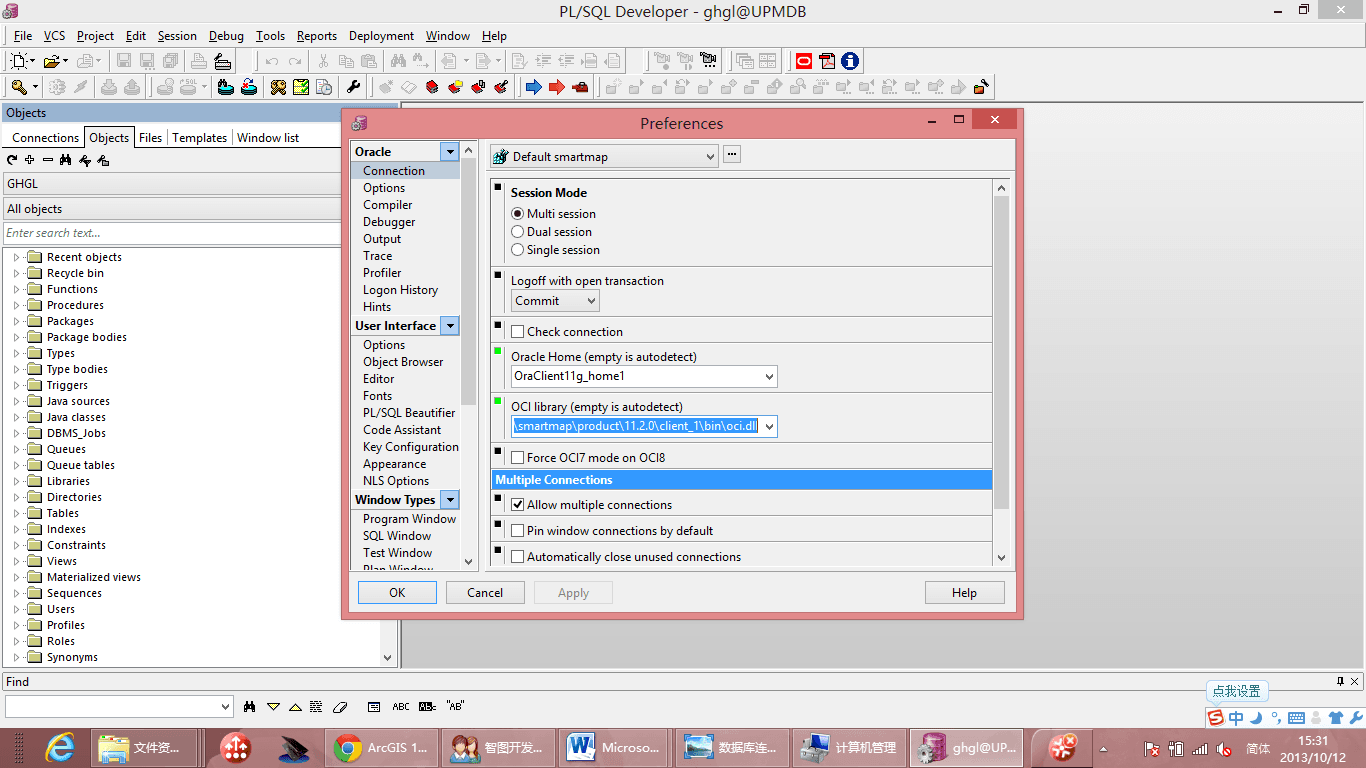Enable the Check connection checkbox
1366x768 pixels.
tap(518, 332)
